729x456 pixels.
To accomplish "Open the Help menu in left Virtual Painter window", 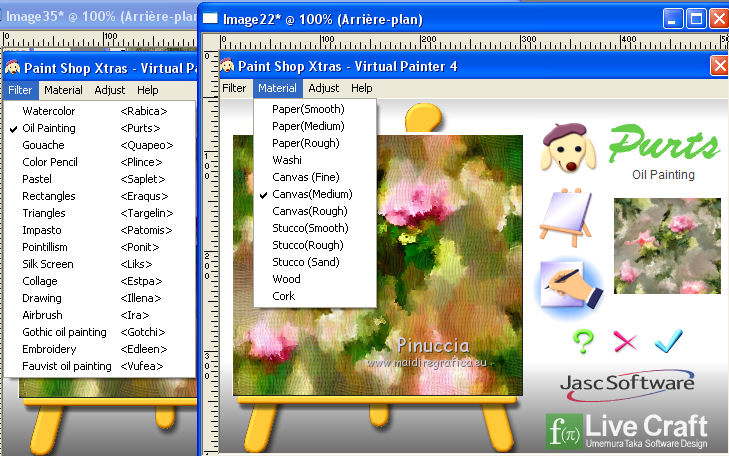I will pos(147,90).
